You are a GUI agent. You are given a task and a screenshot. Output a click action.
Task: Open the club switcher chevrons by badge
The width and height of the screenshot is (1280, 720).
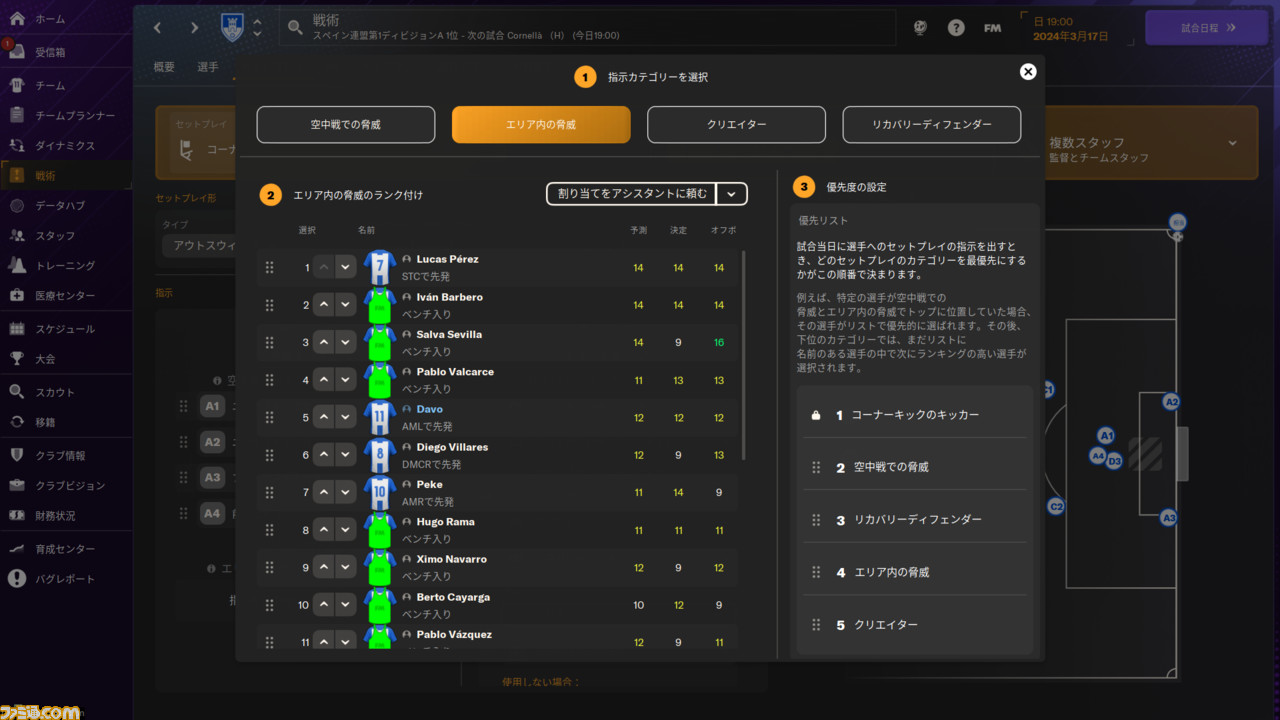tap(257, 28)
